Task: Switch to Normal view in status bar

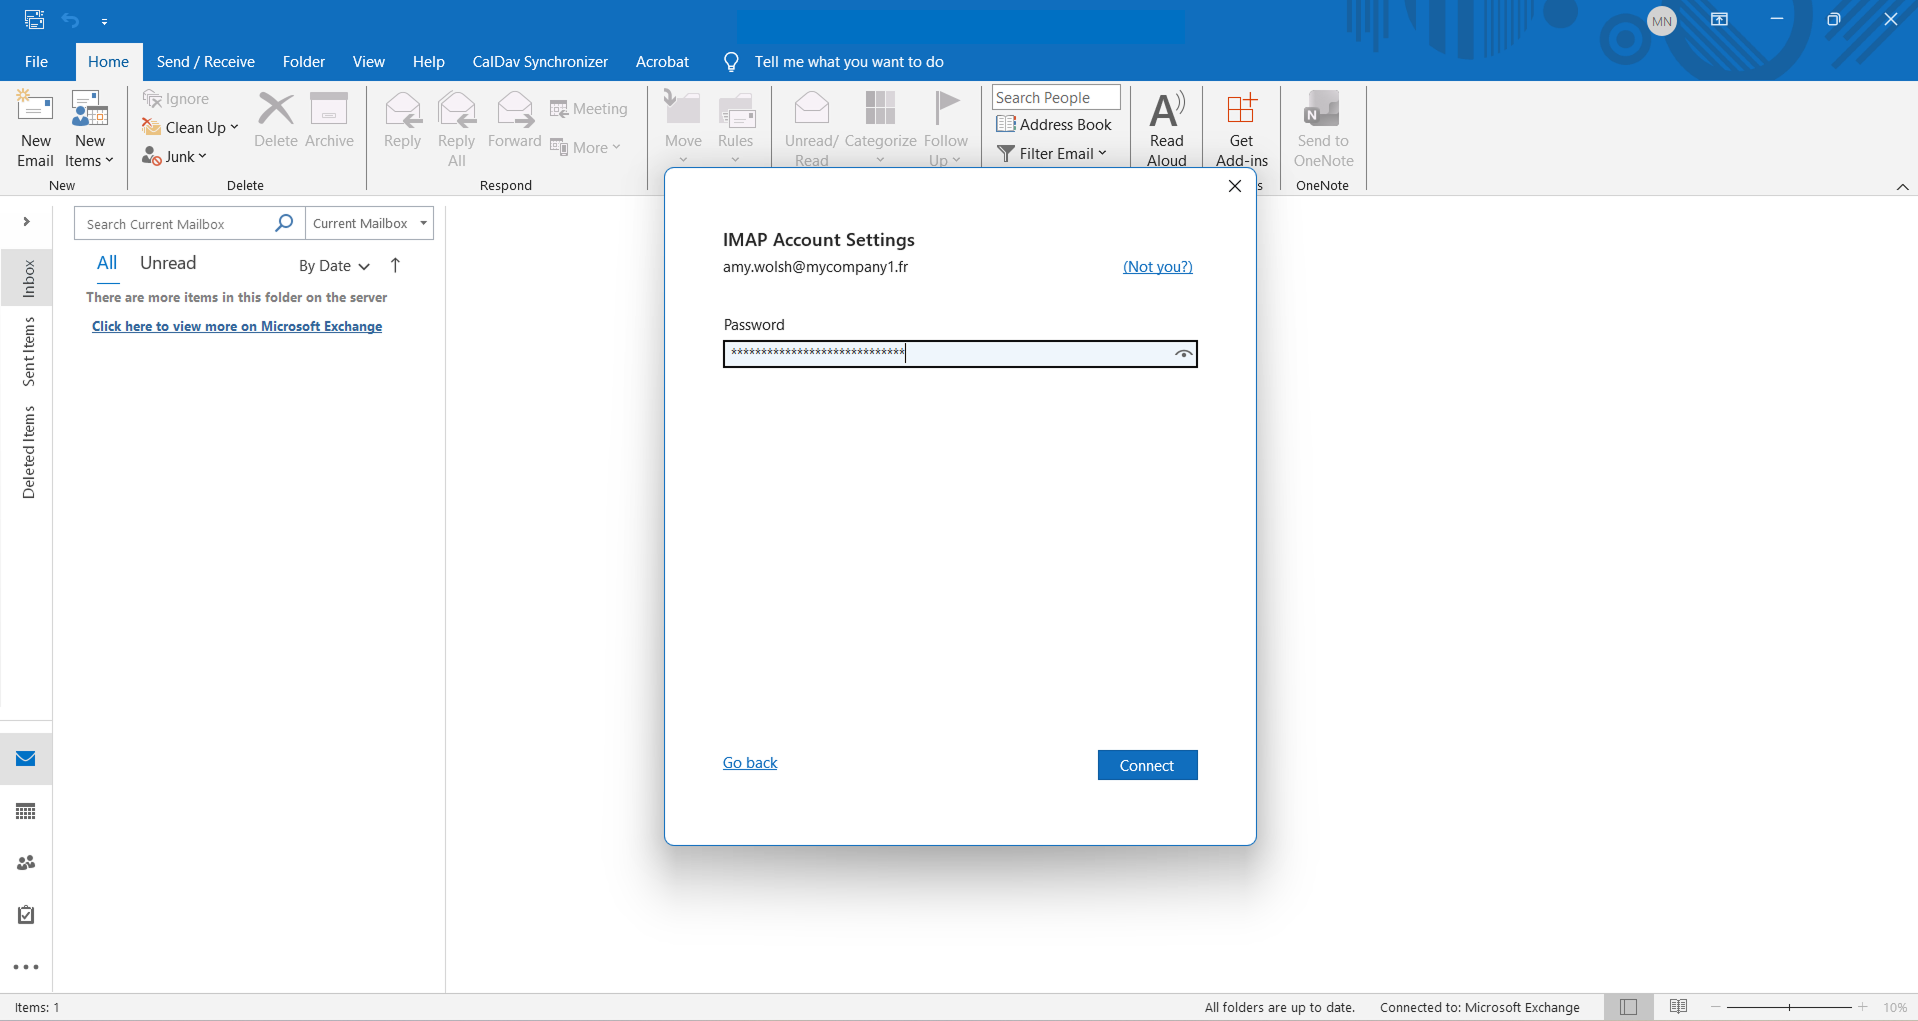Action: 1629,1007
